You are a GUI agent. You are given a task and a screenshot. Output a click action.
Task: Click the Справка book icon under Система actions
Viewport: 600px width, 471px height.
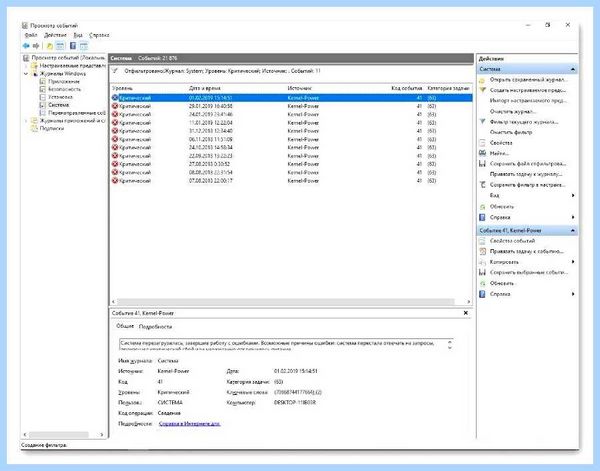pyautogui.click(x=482, y=217)
